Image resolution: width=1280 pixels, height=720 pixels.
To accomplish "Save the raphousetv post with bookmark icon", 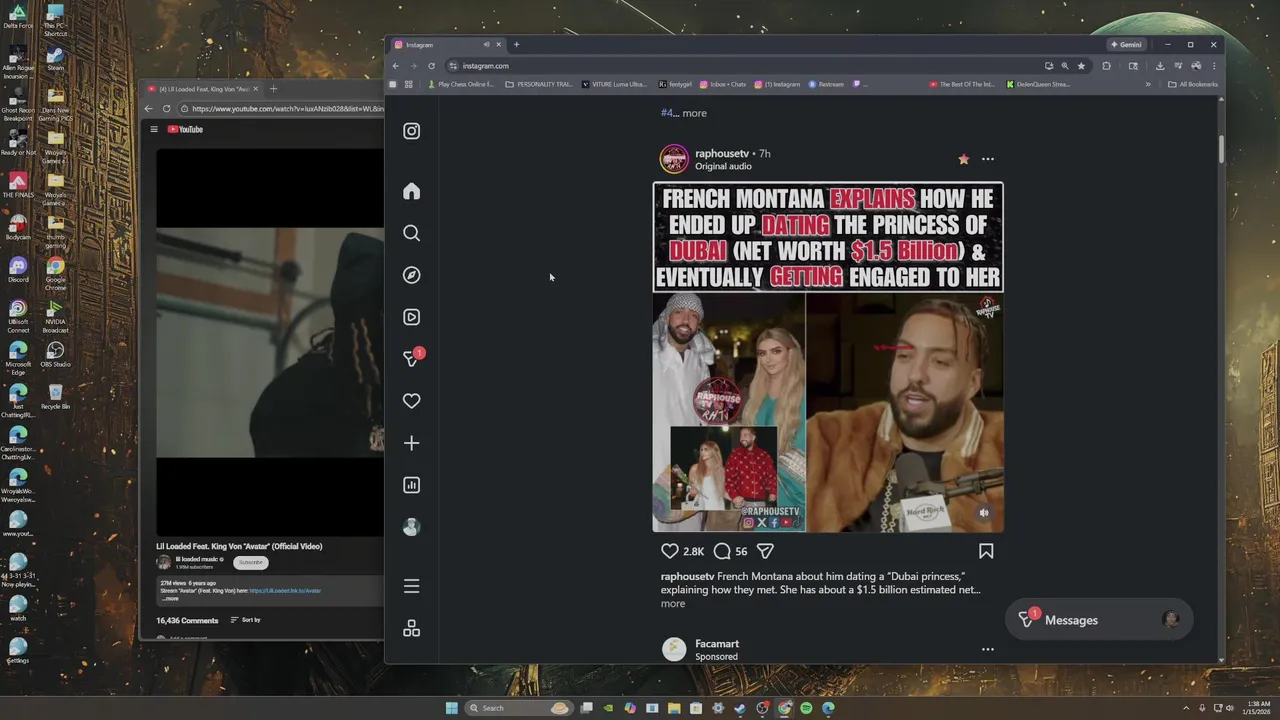I will click(x=986, y=551).
